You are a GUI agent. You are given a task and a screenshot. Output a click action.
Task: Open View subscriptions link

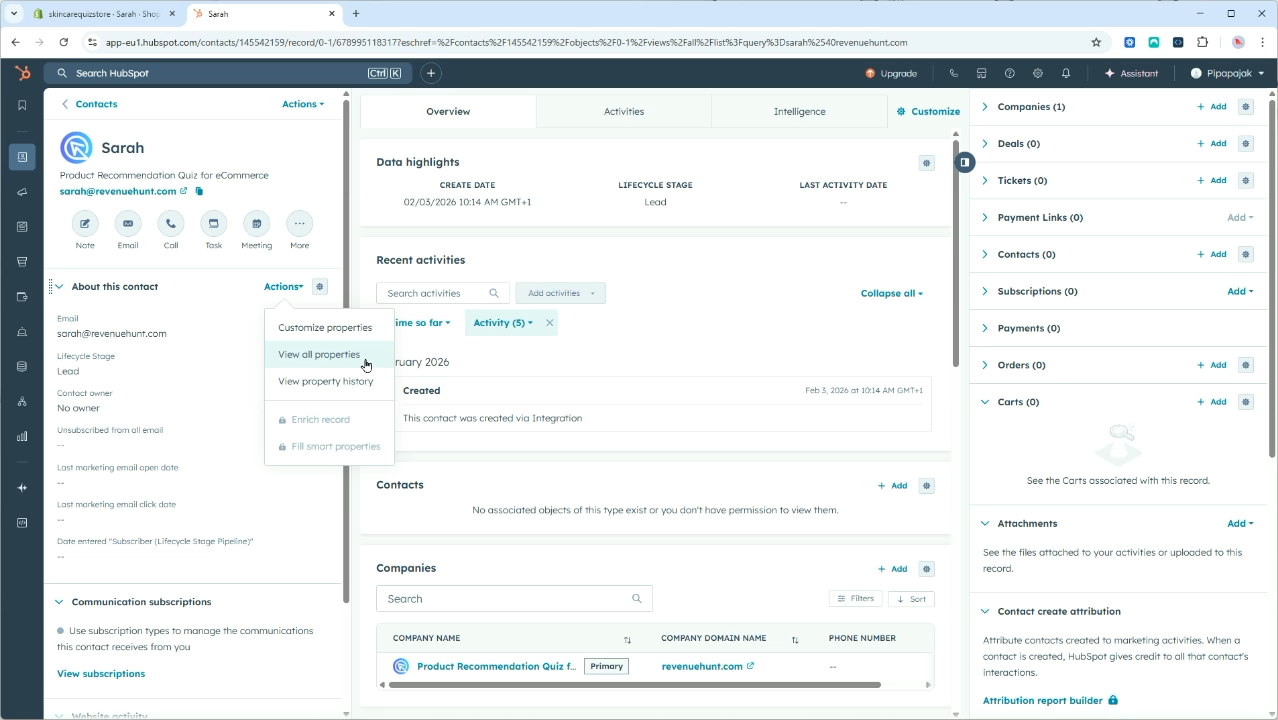[100, 673]
